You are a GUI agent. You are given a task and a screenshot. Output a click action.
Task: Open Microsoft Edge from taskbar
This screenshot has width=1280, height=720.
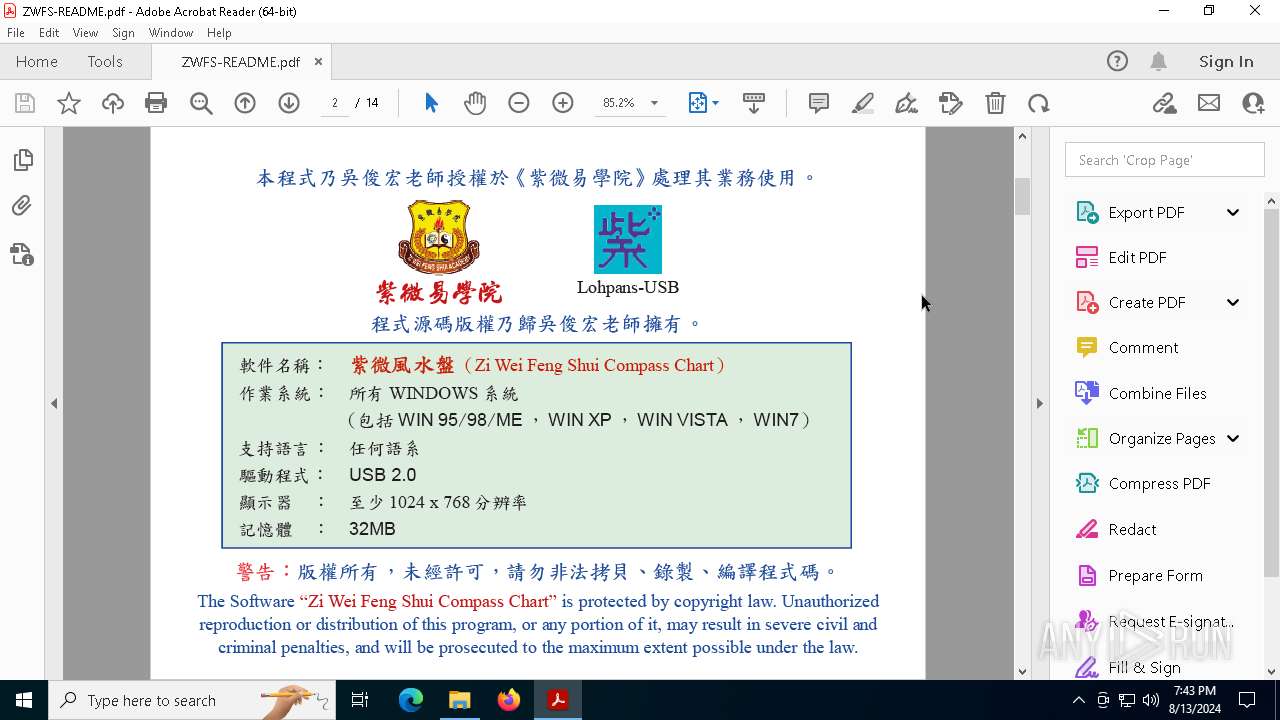pos(411,700)
